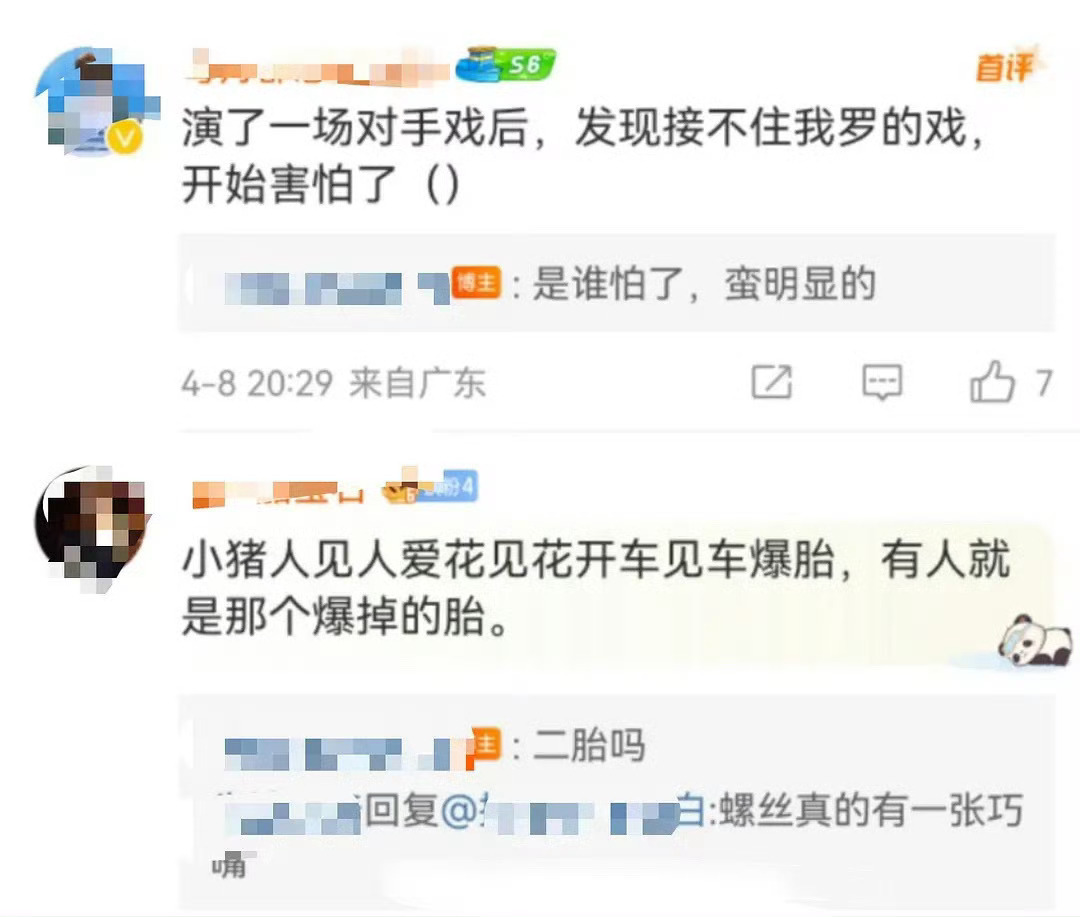Tap the like count 7
The image size is (1080, 917).
click(1044, 383)
